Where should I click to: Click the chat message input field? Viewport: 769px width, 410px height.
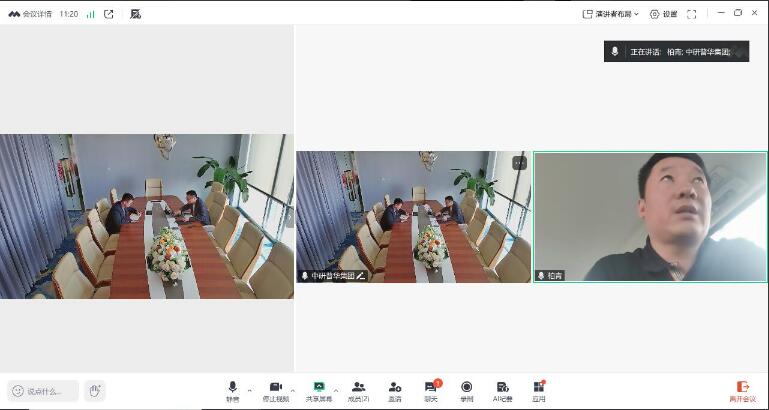coord(50,391)
